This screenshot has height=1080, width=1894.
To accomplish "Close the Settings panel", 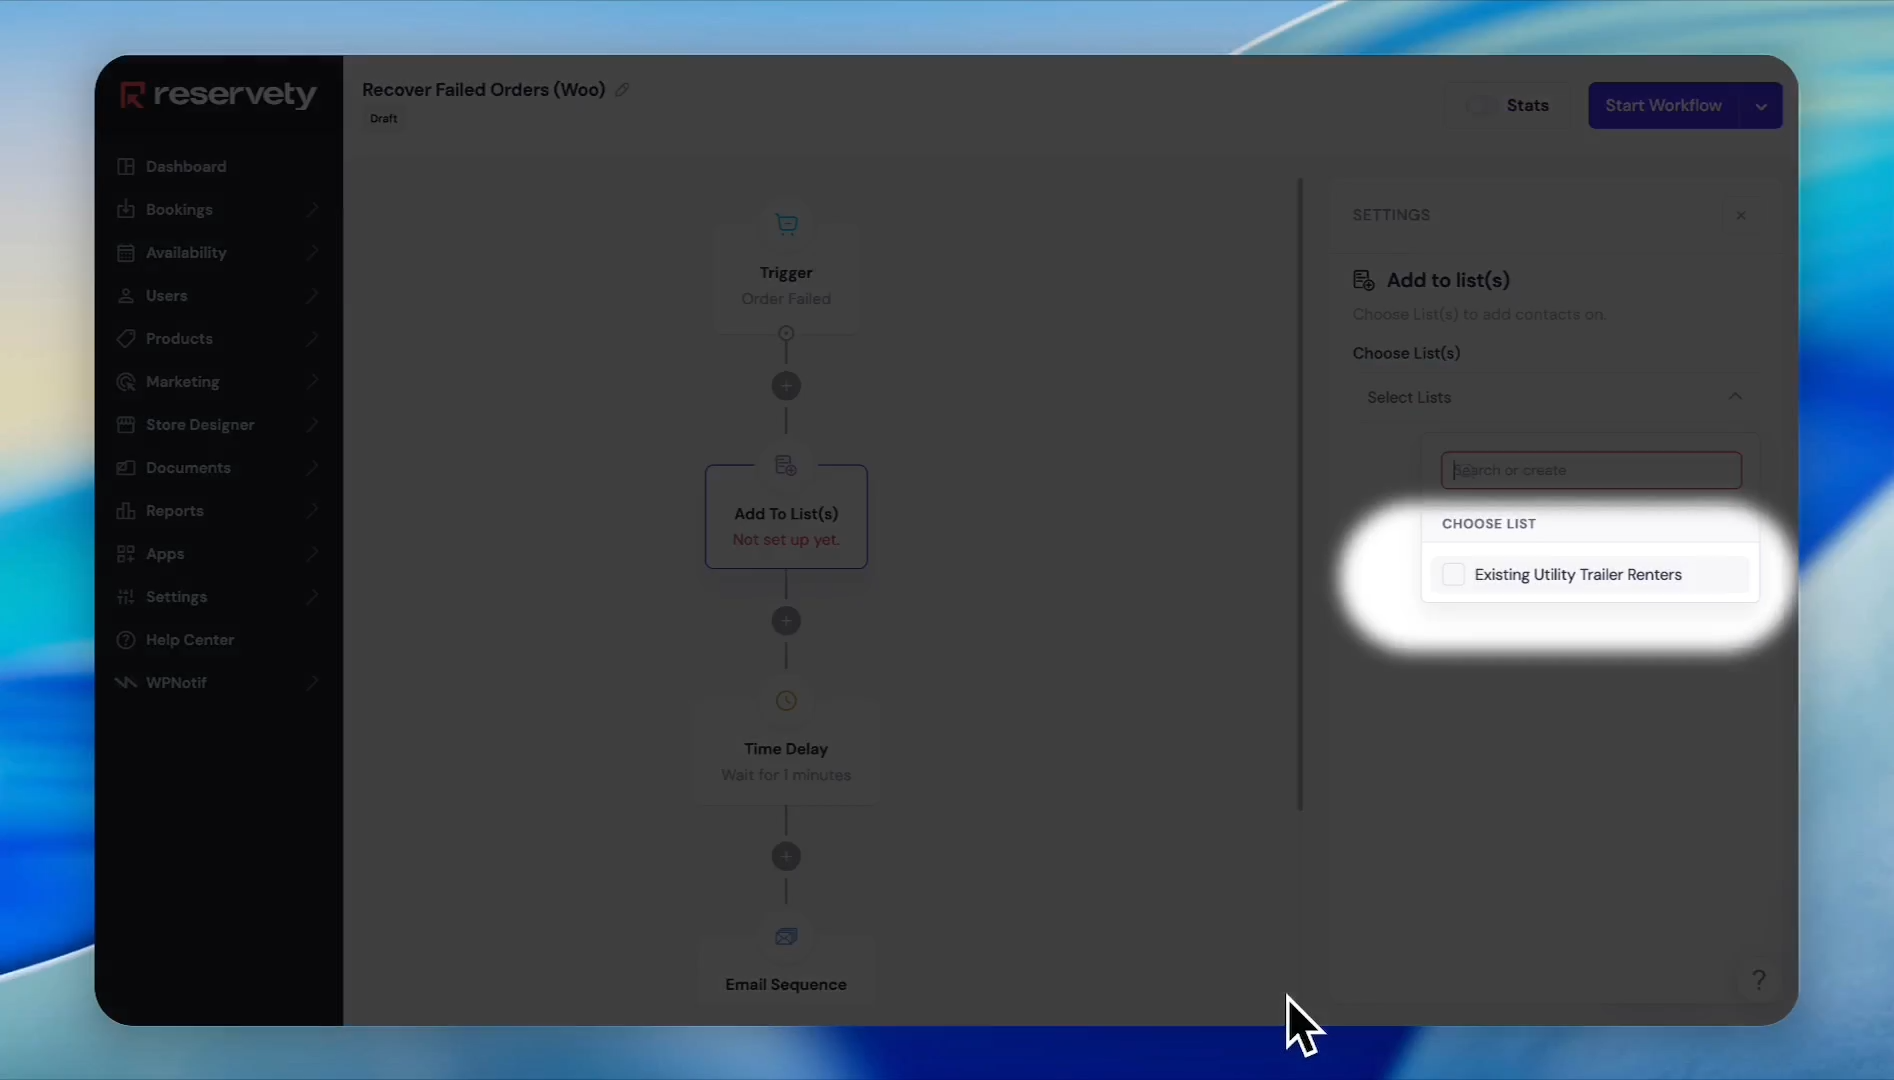I will tap(1741, 216).
